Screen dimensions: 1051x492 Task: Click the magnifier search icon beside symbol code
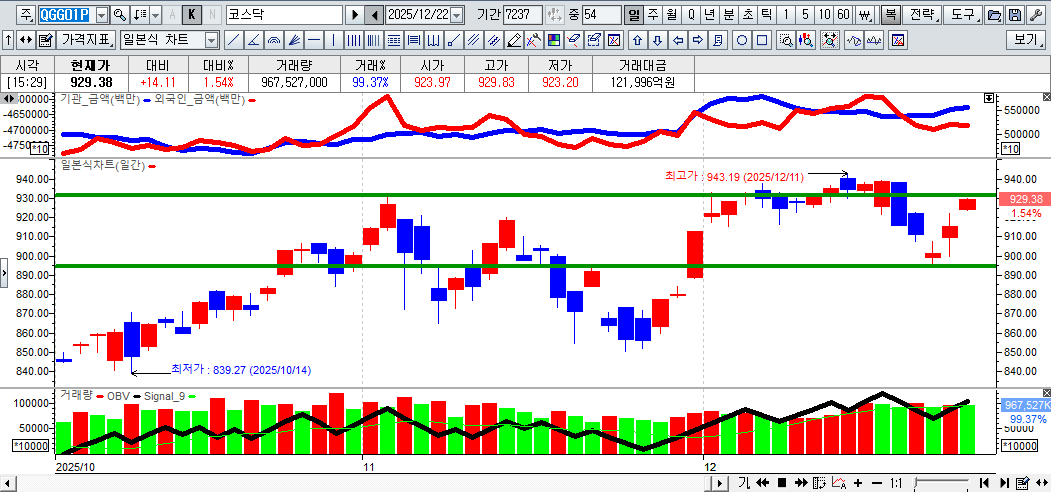(120, 15)
